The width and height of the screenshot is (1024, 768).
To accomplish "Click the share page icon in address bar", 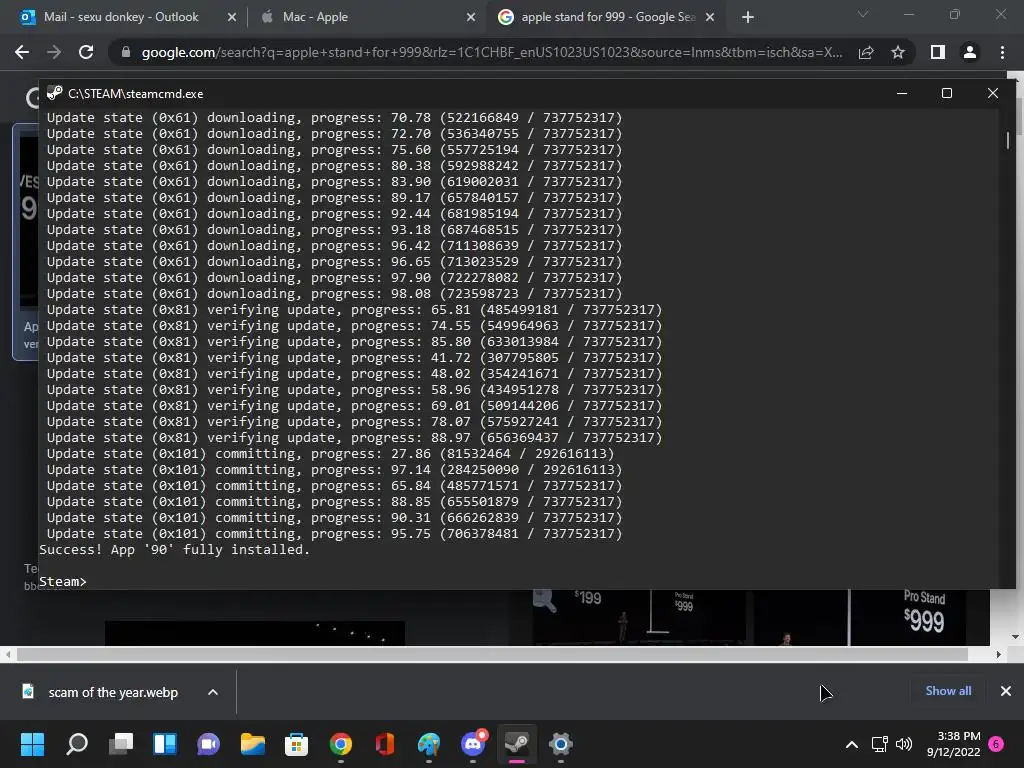I will (866, 52).
